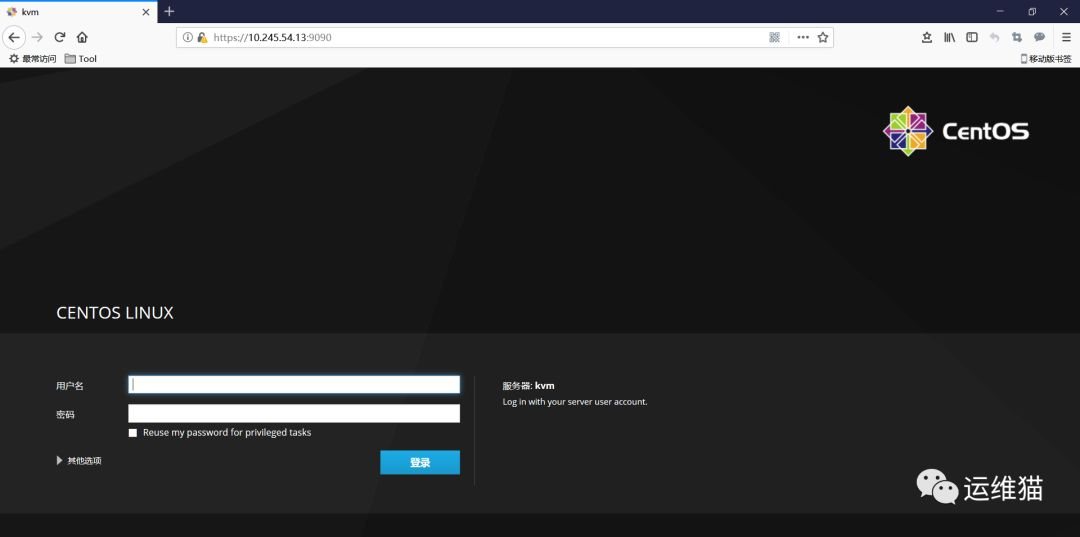Image resolution: width=1080 pixels, height=537 pixels.
Task: Bookmark this page with the star icon
Action: pos(822,37)
